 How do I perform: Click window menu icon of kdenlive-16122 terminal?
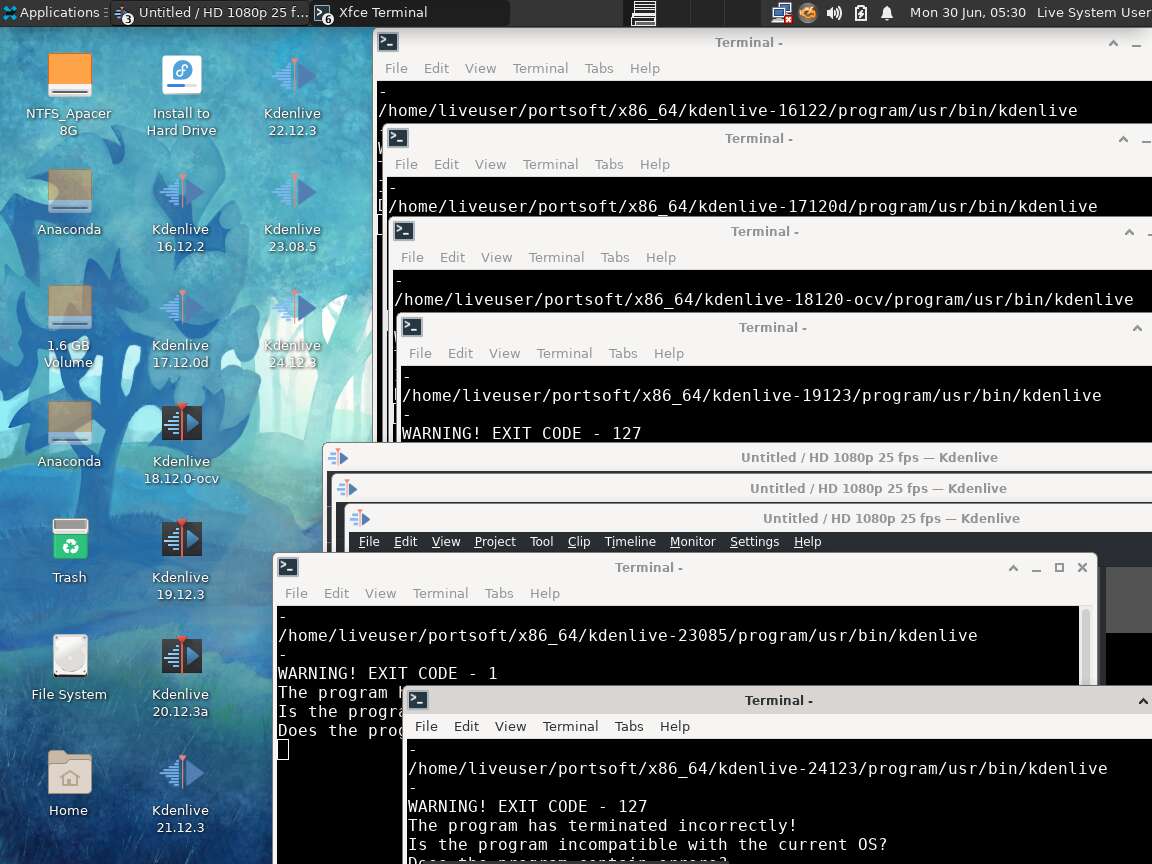click(x=388, y=43)
